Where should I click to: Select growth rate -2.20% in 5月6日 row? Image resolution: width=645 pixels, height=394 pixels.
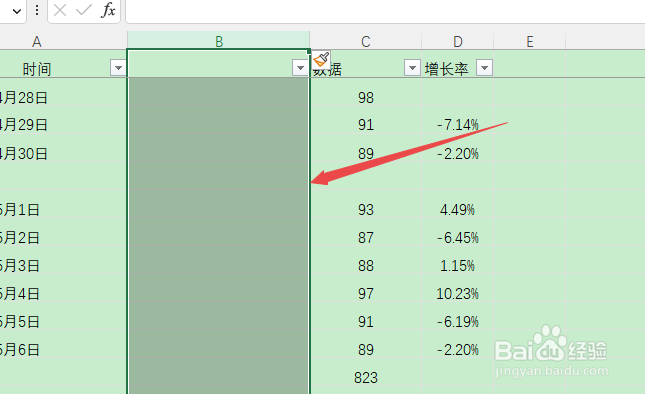click(457, 344)
